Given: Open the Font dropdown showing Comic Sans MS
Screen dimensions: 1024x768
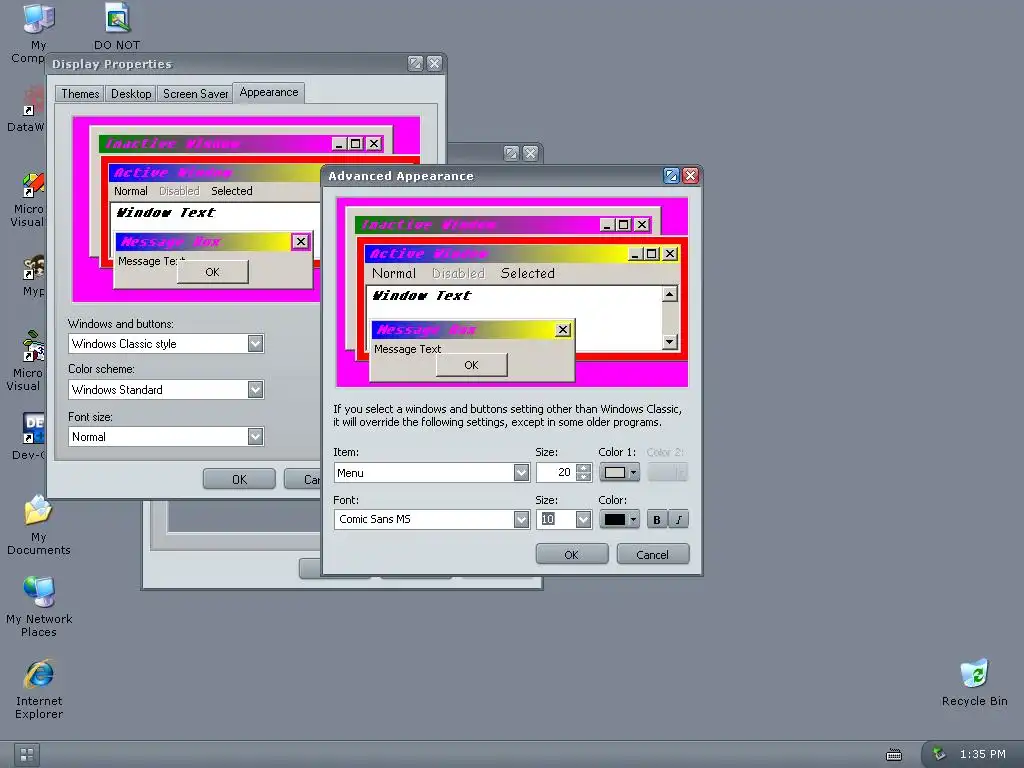Looking at the screenshot, I should click(x=521, y=519).
